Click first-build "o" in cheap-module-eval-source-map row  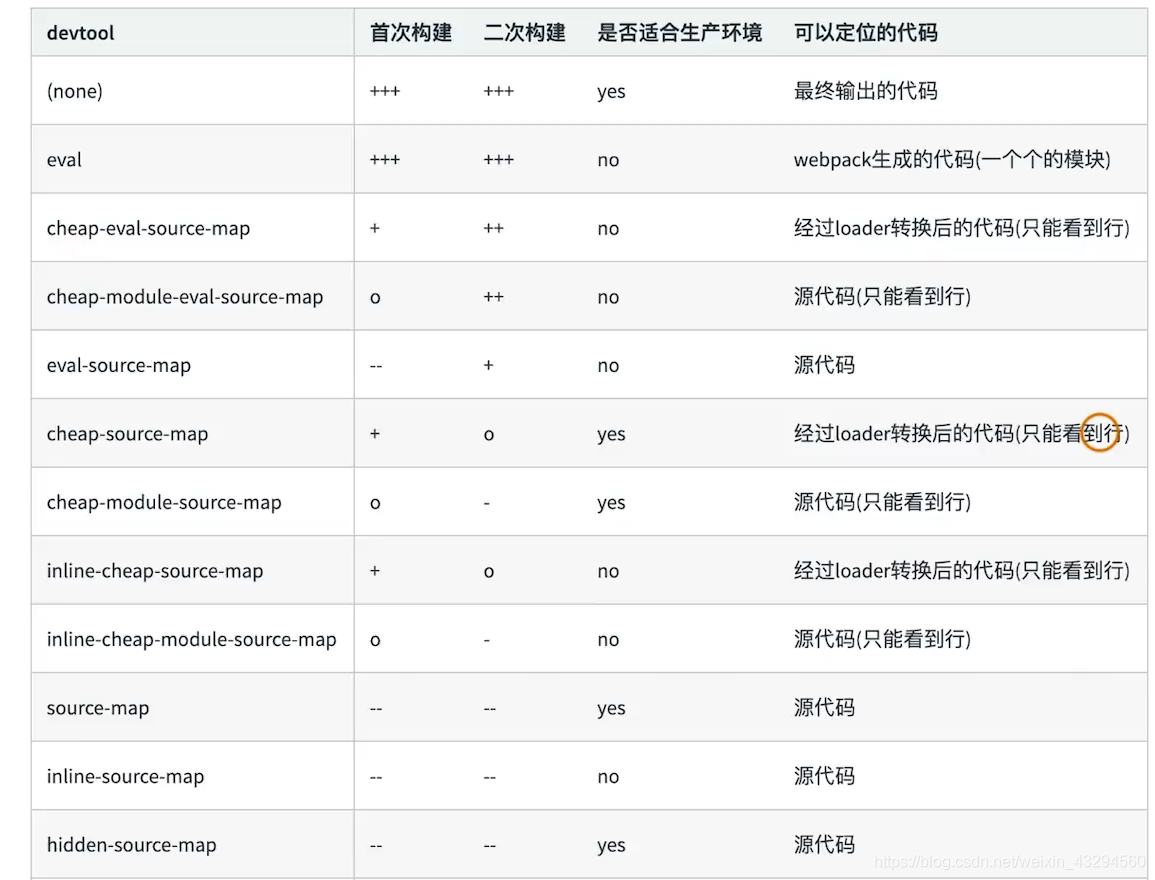click(x=375, y=298)
